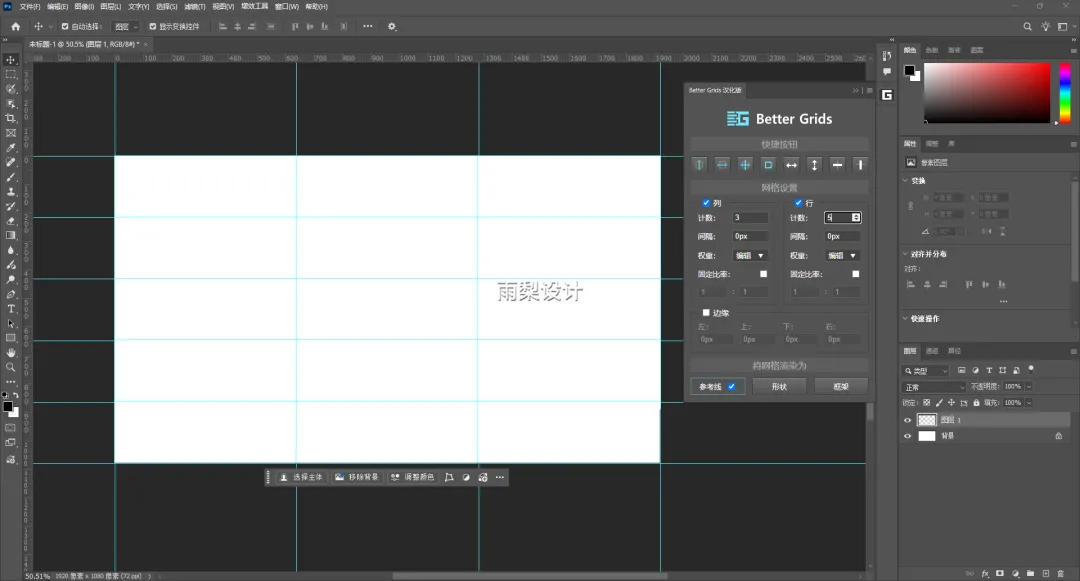Pick a color in the color field

986,93
